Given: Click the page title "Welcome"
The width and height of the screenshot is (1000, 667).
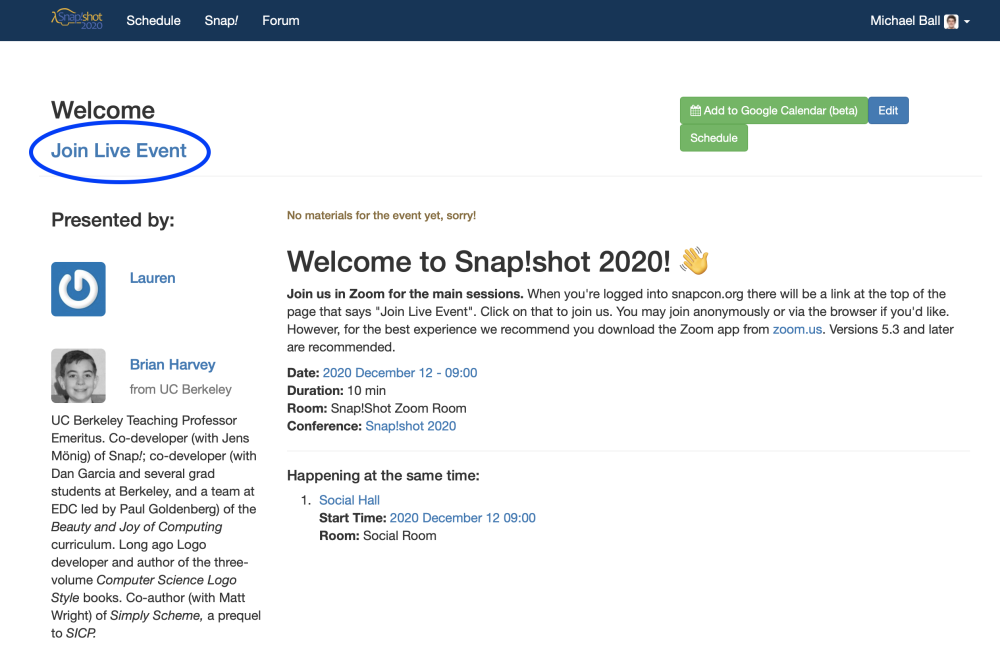Looking at the screenshot, I should coord(103,110).
